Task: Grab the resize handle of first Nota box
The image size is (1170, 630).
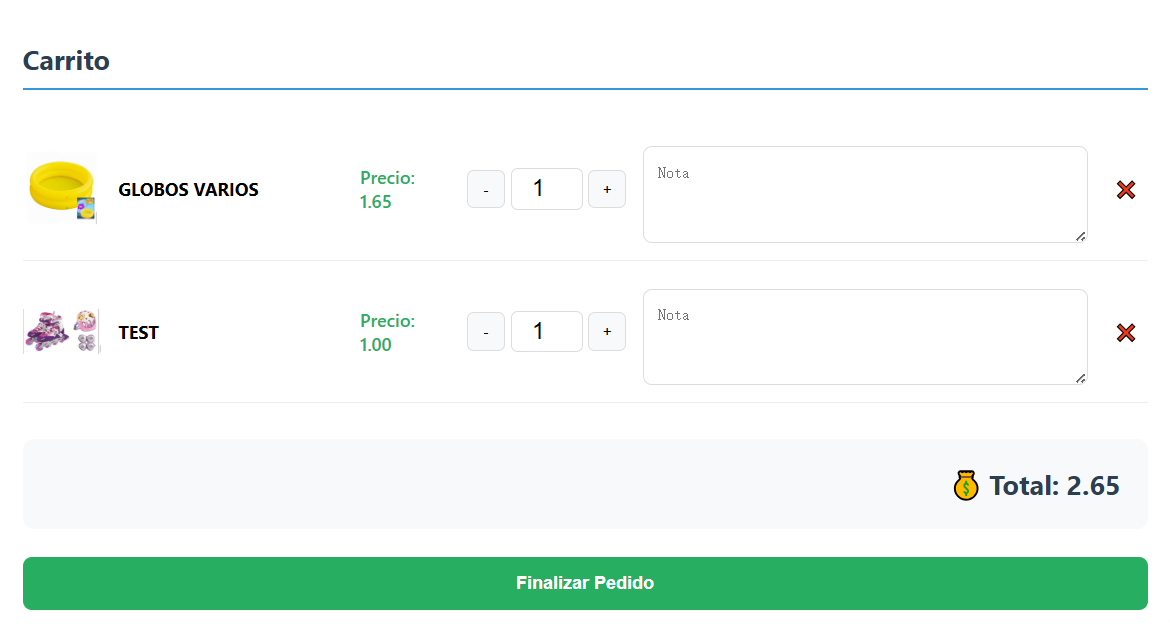Action: click(x=1080, y=236)
